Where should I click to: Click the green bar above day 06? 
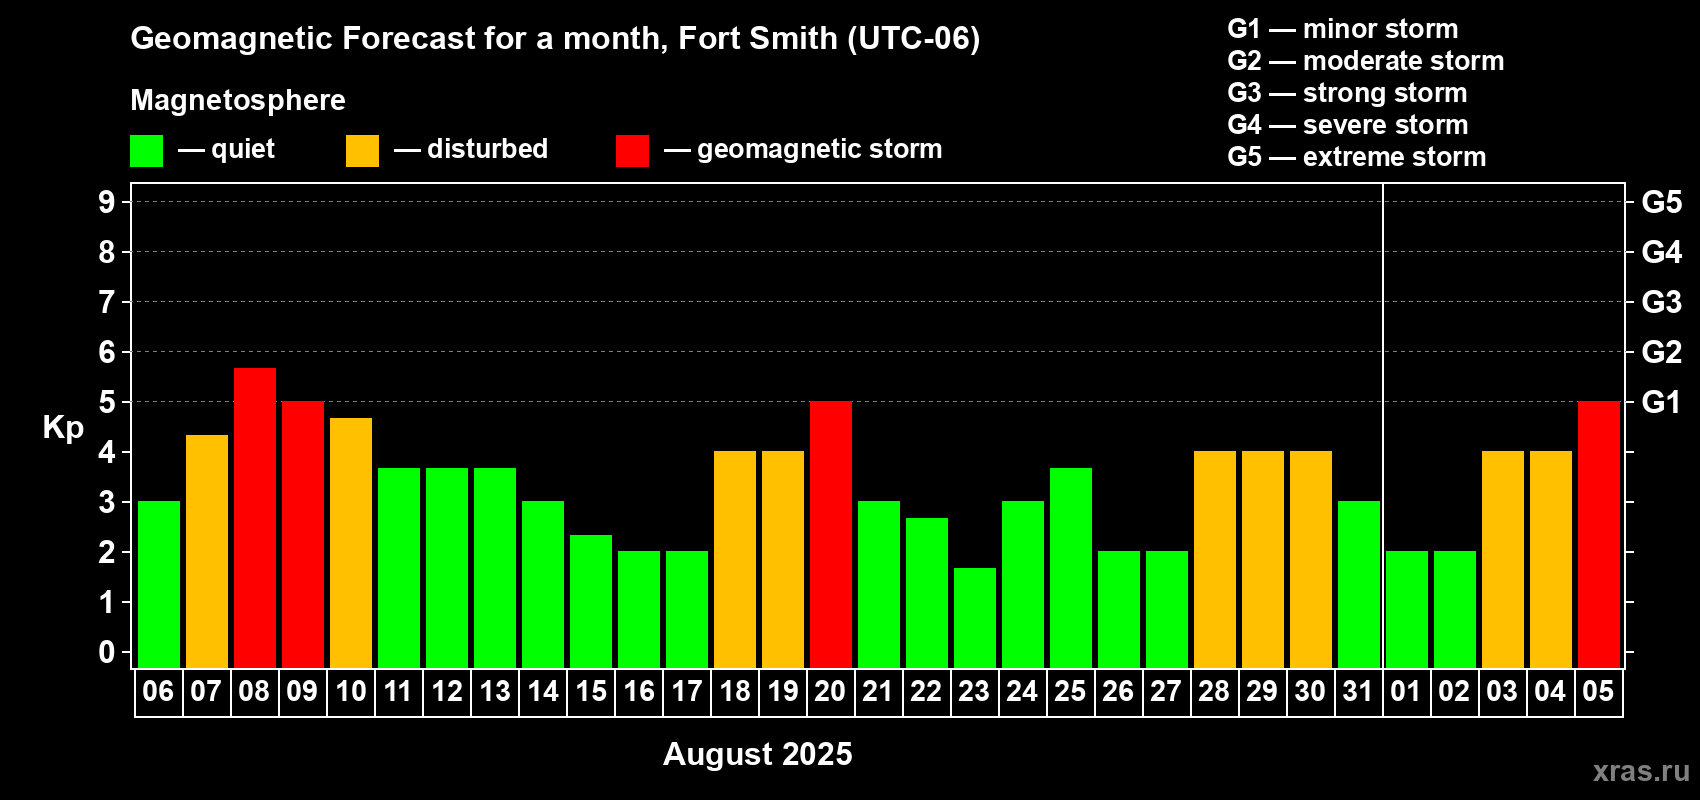[159, 585]
